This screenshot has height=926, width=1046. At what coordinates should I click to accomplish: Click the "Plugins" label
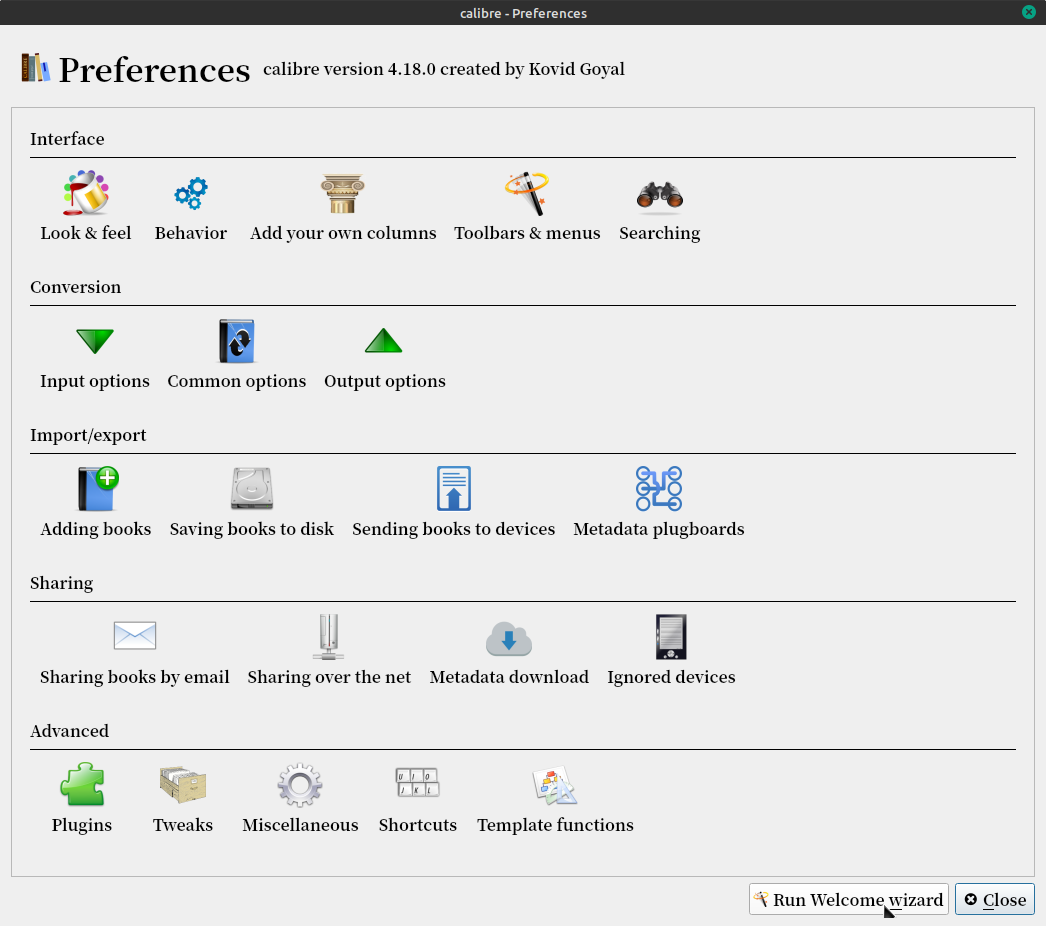pyautogui.click(x=82, y=825)
